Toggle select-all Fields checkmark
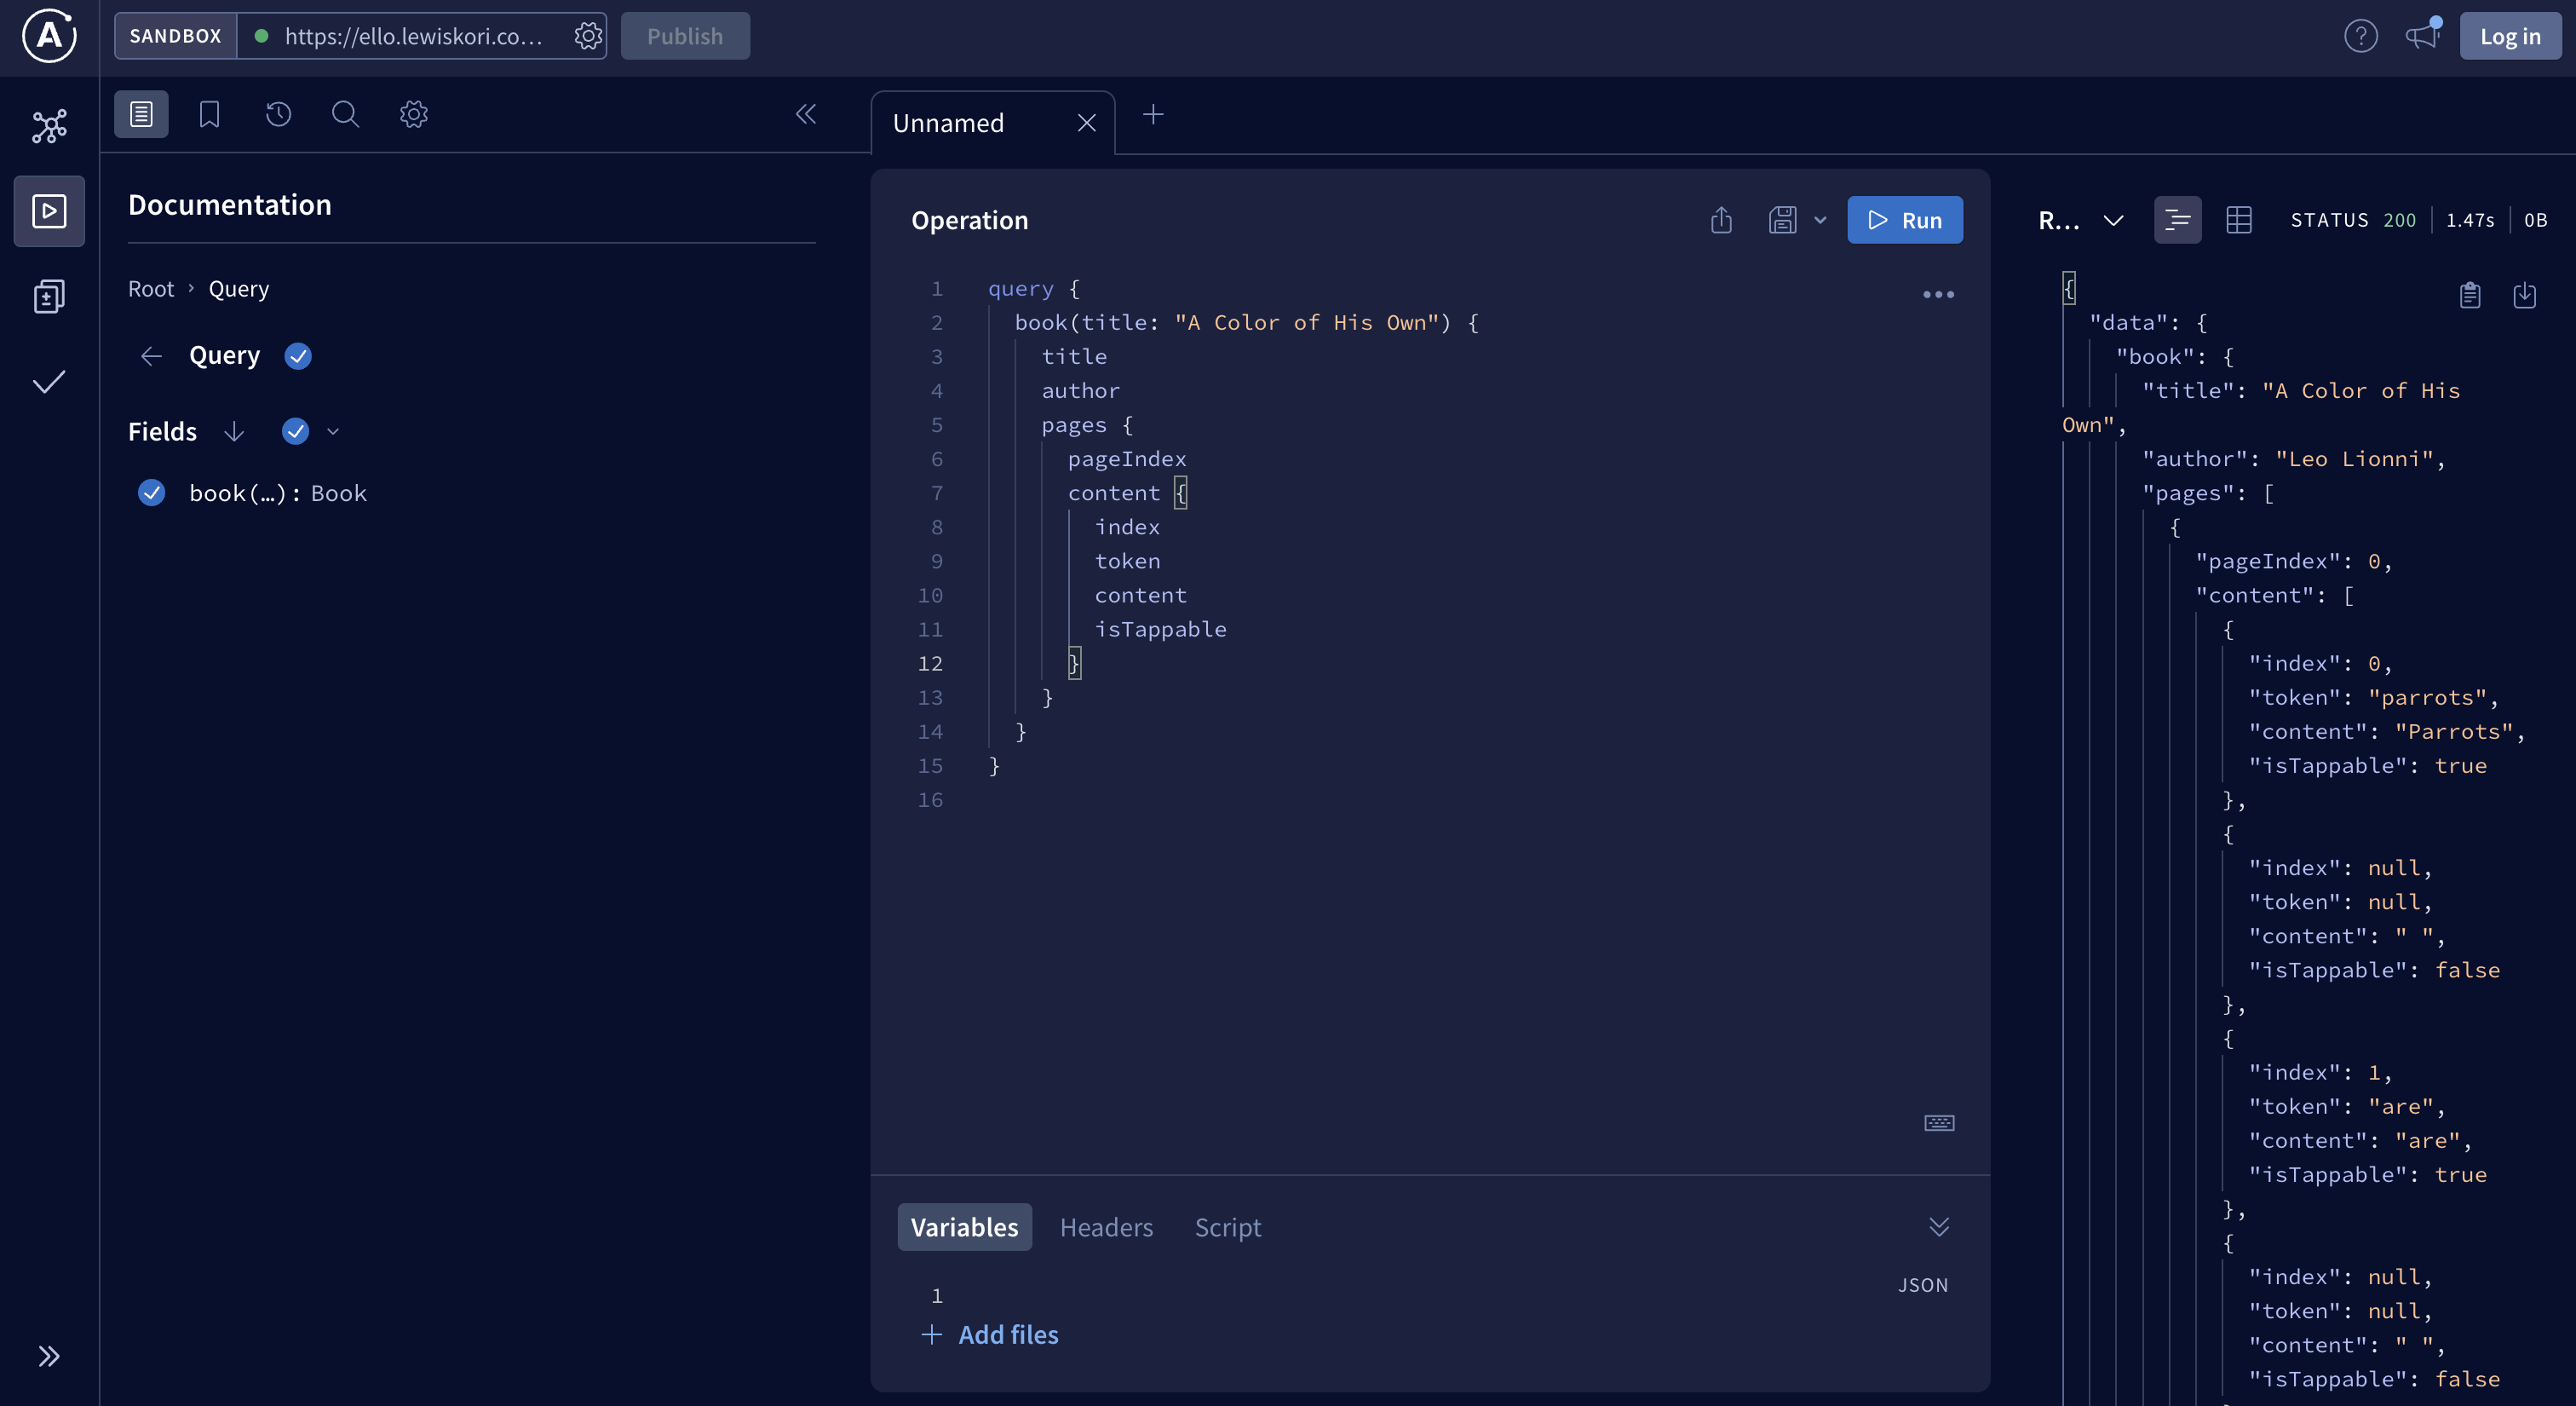Image resolution: width=2576 pixels, height=1406 pixels. (295, 431)
